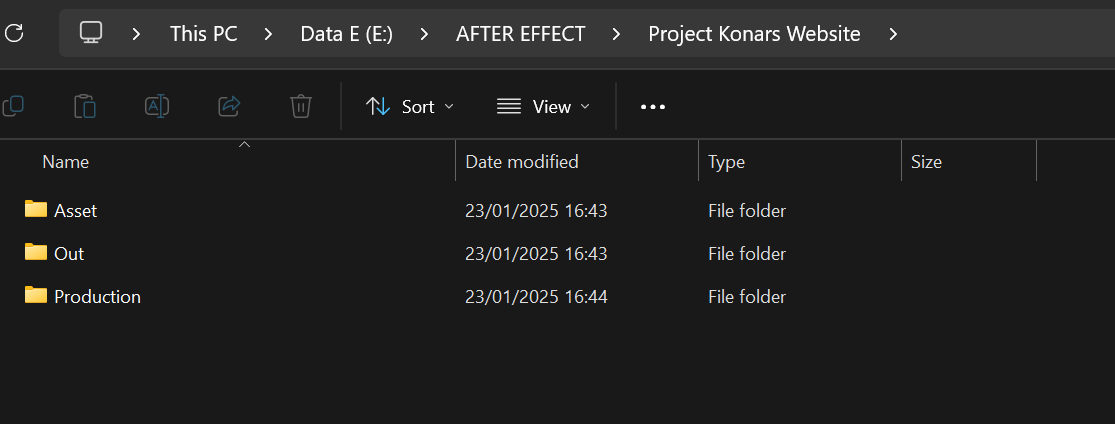Click the Rename icon in toolbar
The height and width of the screenshot is (424, 1115).
[156, 107]
